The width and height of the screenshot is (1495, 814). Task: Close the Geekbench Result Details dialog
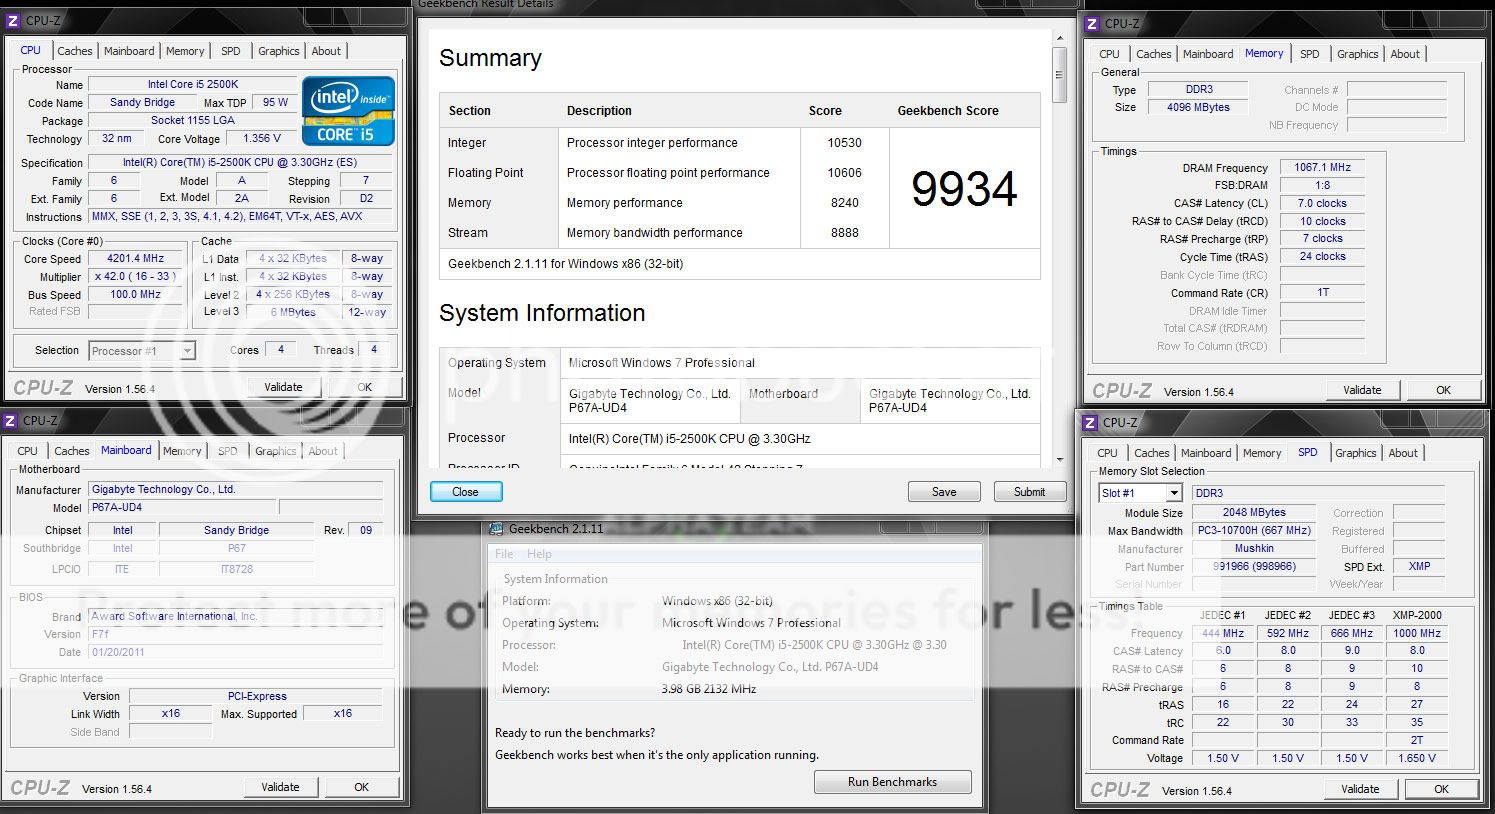coord(466,492)
